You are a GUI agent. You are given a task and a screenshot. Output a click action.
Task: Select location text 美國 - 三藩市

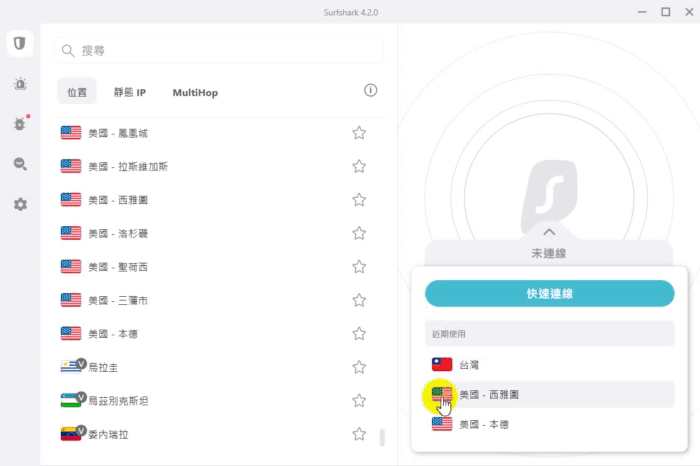[x=118, y=300]
